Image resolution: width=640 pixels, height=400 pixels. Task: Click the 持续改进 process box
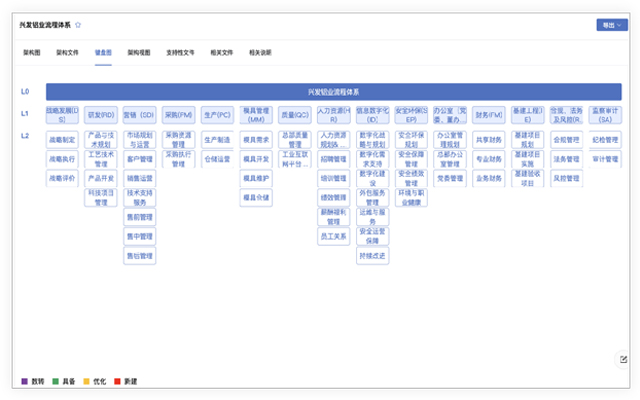372,256
